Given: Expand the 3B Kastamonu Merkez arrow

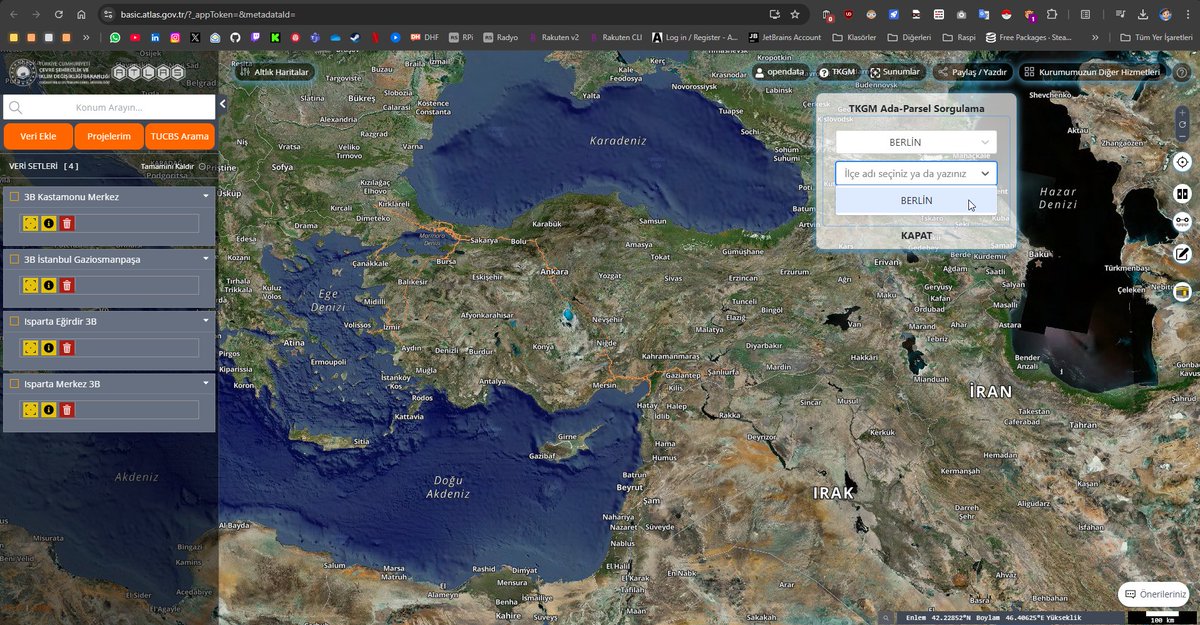Looking at the screenshot, I should pyautogui.click(x=206, y=196).
